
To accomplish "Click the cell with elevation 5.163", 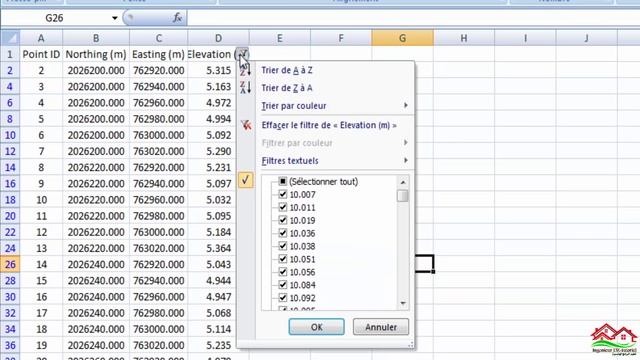I will tap(212, 87).
